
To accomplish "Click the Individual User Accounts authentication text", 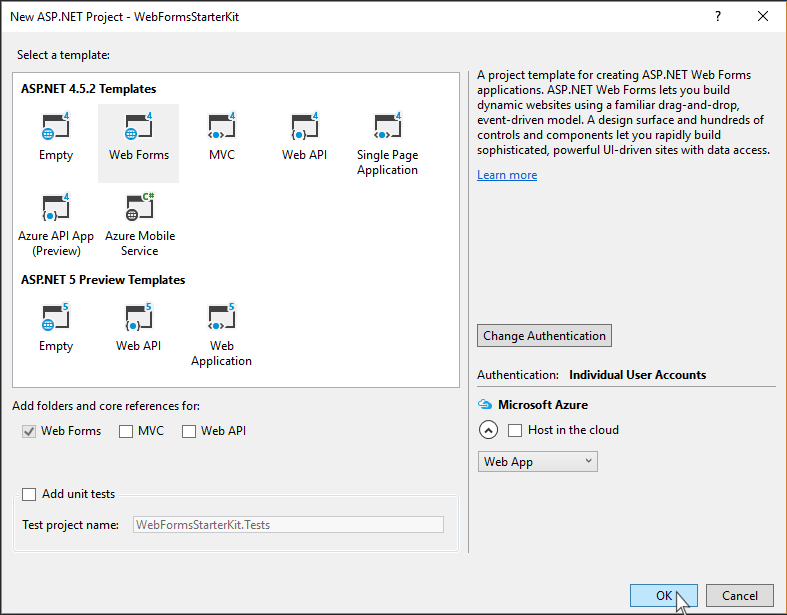I will [x=637, y=375].
